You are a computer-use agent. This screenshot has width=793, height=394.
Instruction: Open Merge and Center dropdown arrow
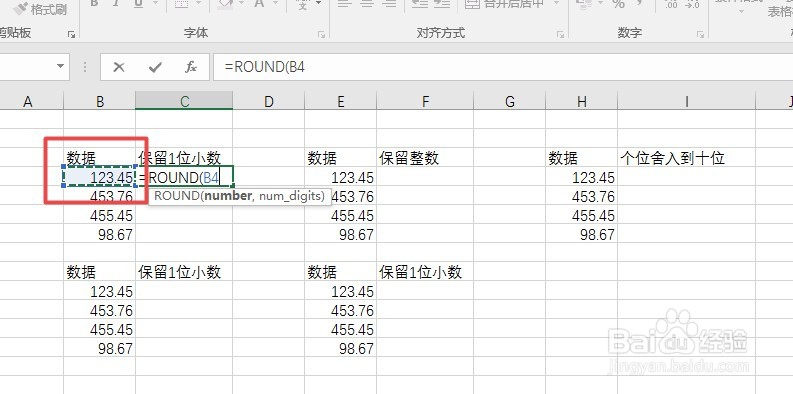tap(556, 4)
